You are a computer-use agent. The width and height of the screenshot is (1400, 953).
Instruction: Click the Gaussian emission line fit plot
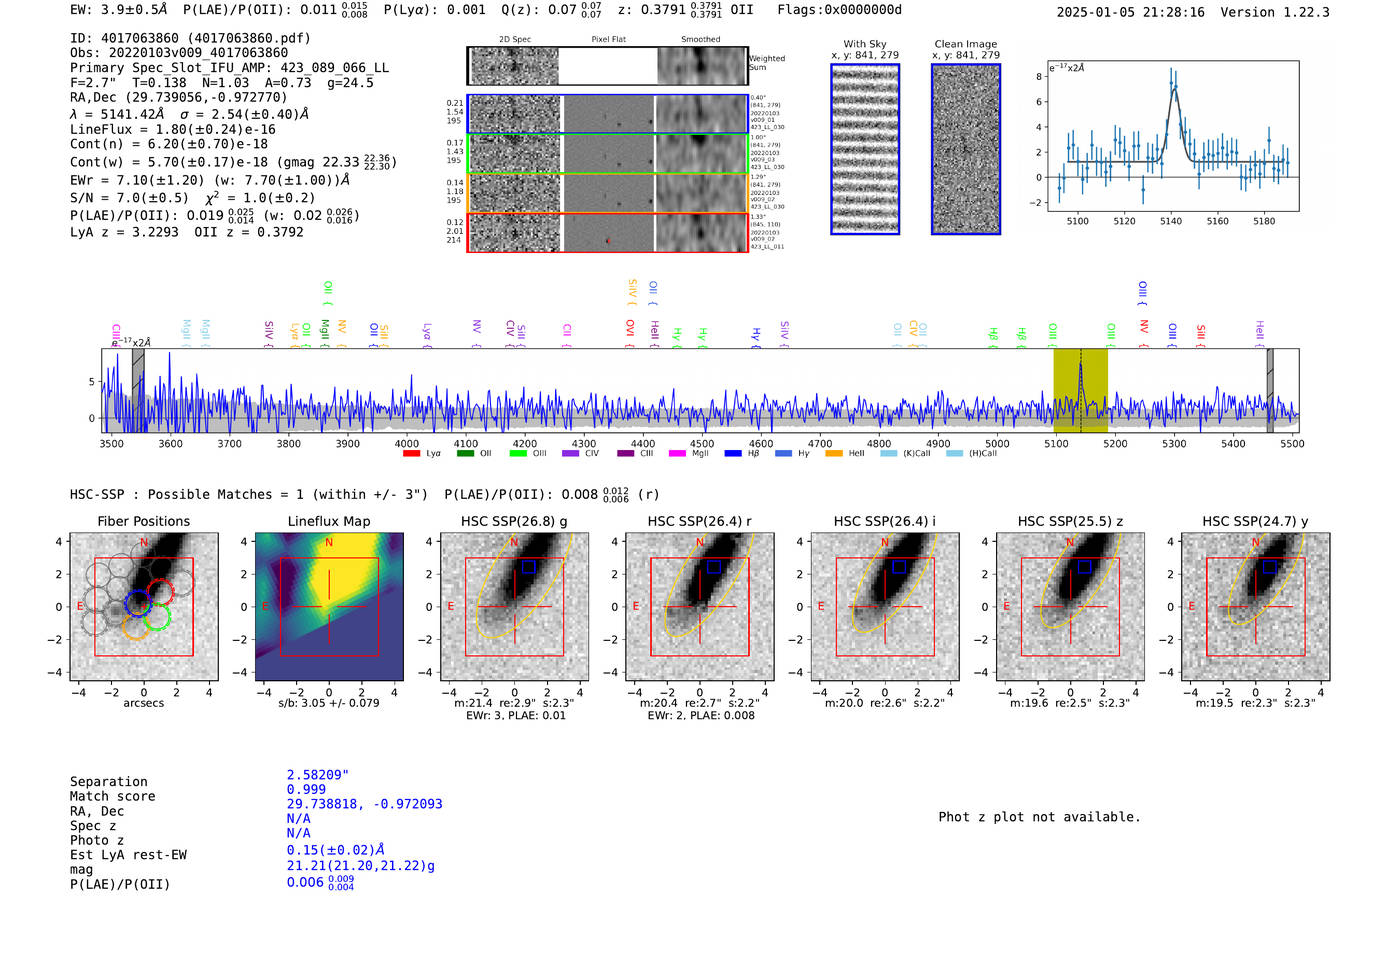point(1173,136)
